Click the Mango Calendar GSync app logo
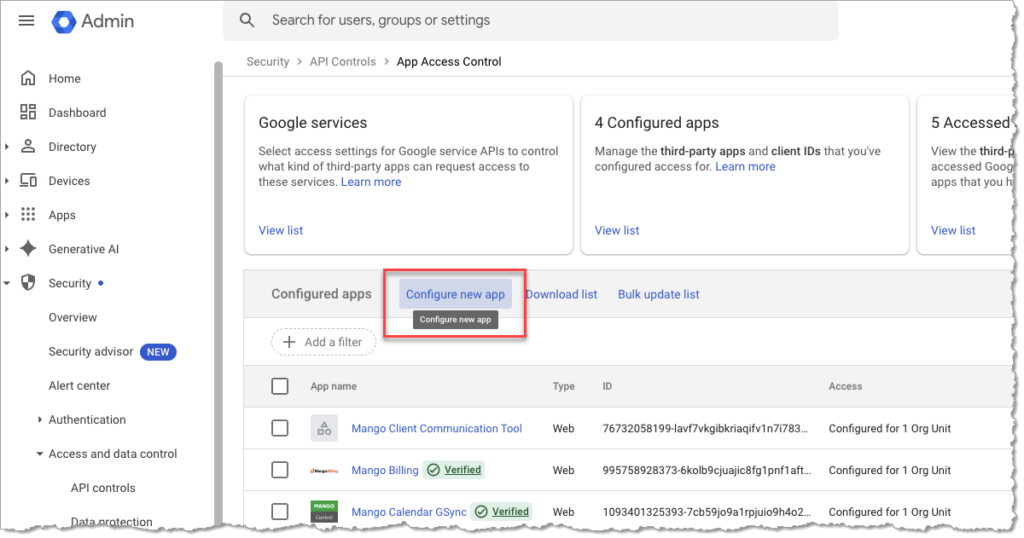The width and height of the screenshot is (1024, 538). [324, 511]
